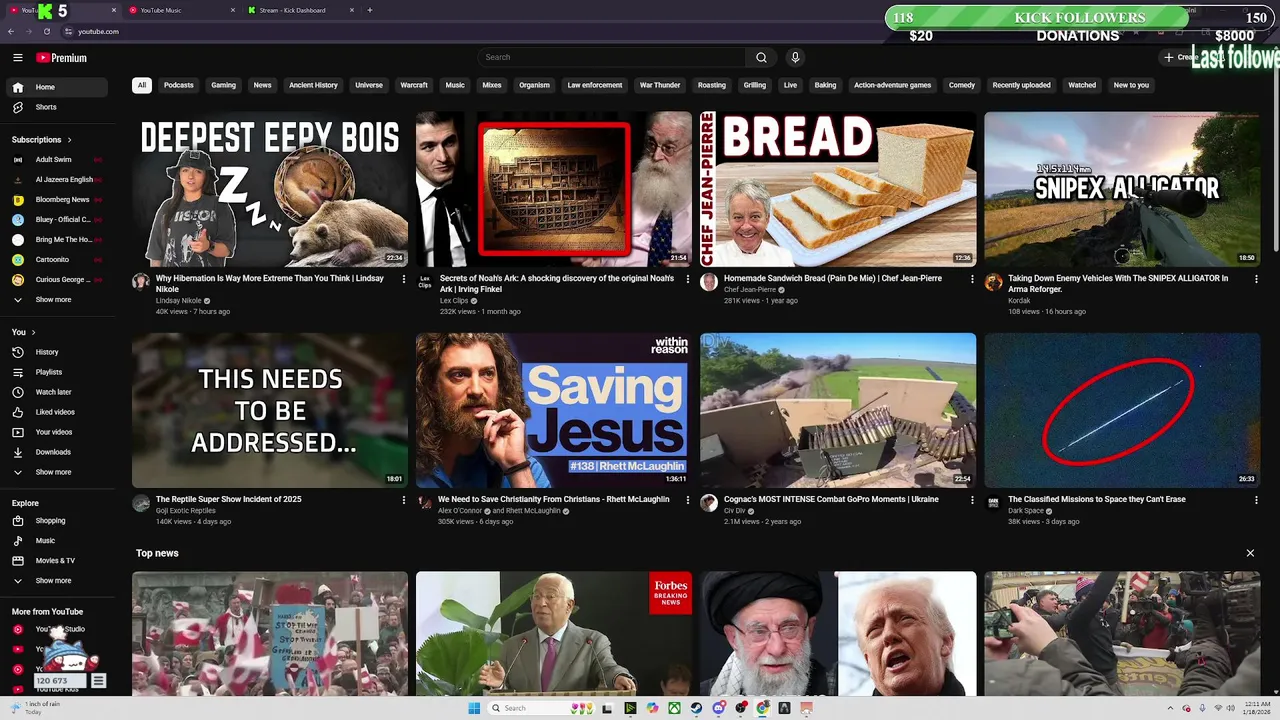Expand the Subscriptions section heading

click(42, 140)
